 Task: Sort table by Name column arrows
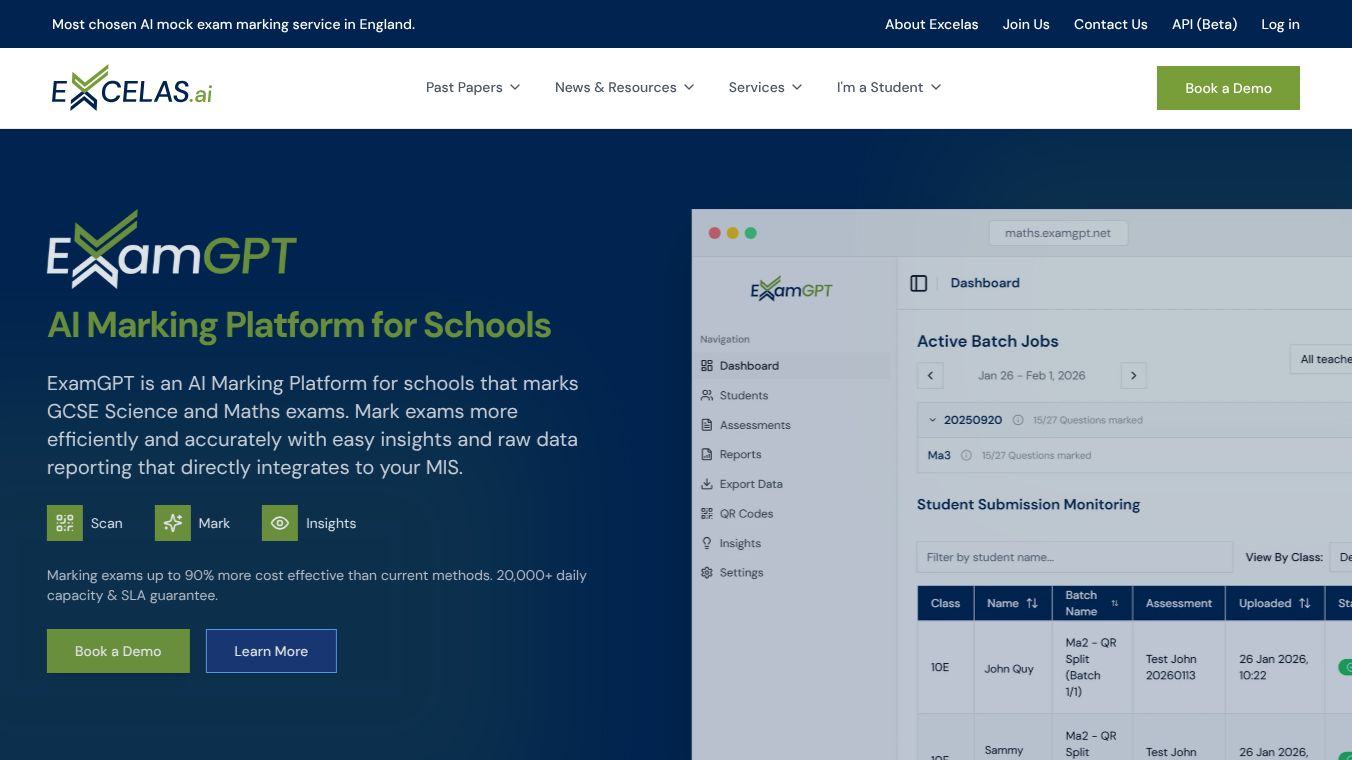click(x=1032, y=603)
